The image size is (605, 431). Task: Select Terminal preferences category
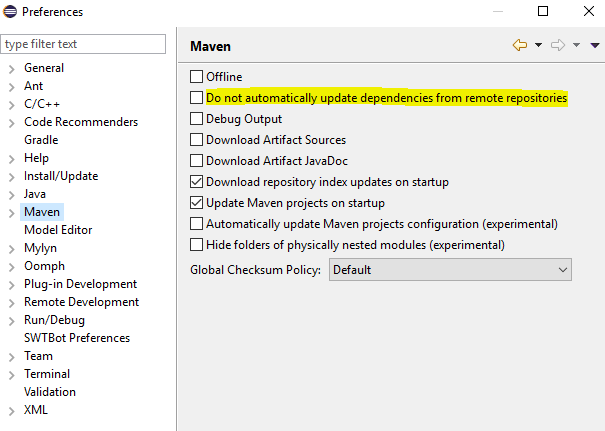coord(47,374)
